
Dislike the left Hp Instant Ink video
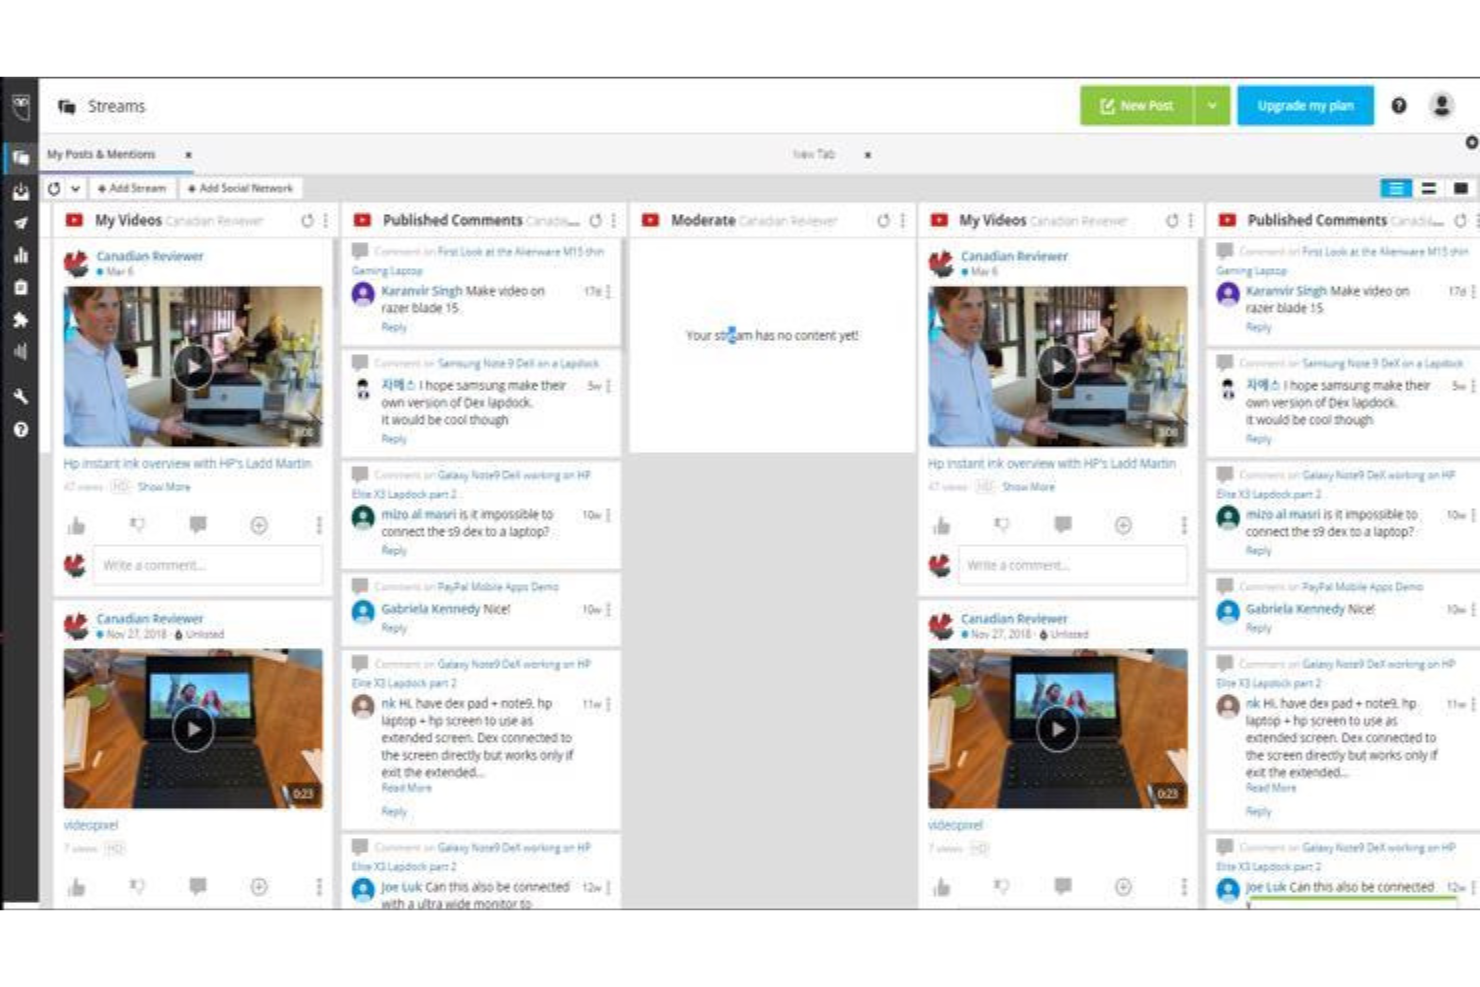138,525
